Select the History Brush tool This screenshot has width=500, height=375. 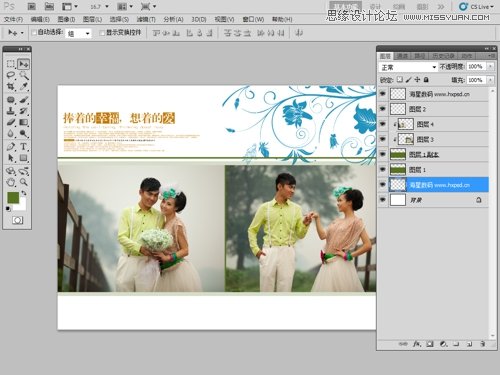coord(23,111)
